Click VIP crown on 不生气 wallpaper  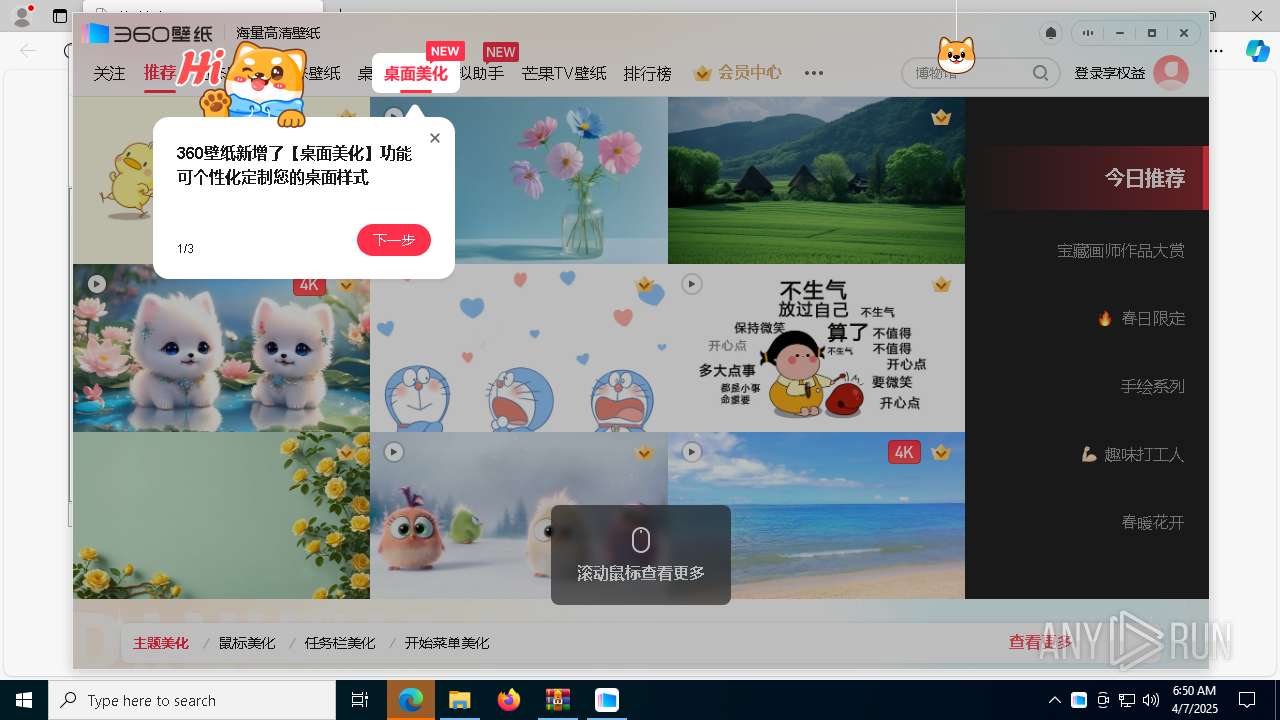(x=941, y=285)
